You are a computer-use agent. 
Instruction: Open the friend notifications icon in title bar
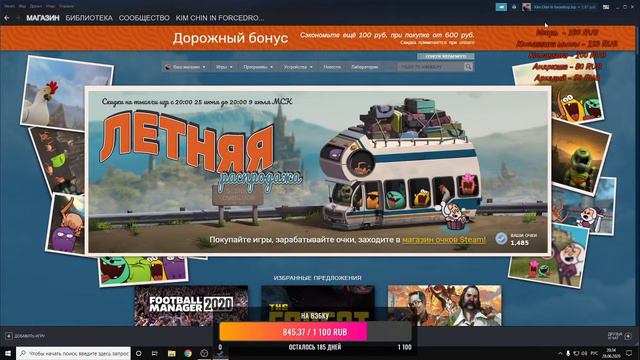click(514, 7)
